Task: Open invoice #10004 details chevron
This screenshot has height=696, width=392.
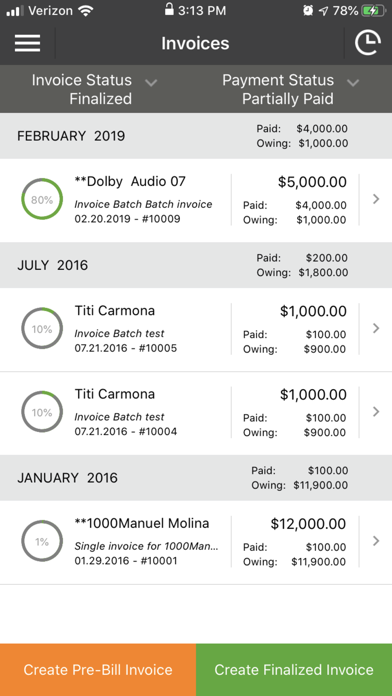Action: 376,411
